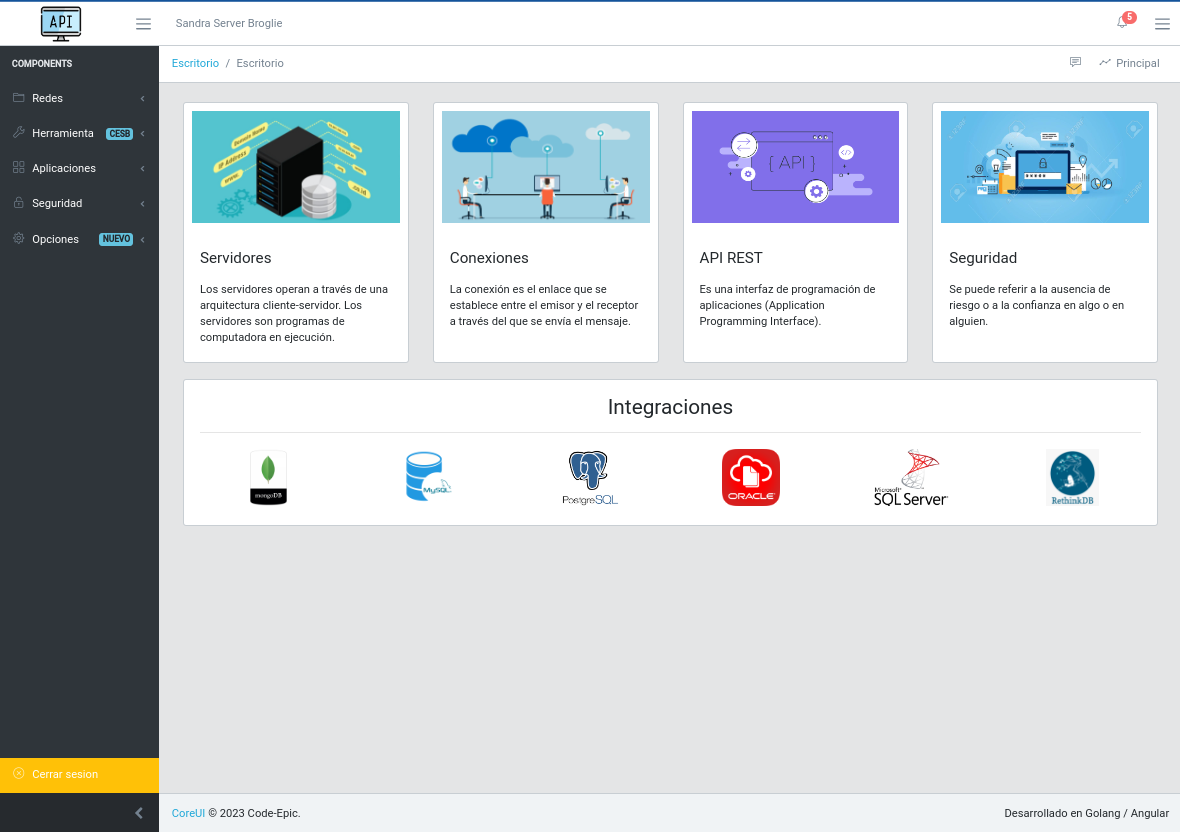This screenshot has width=1180, height=832.
Task: Open the Seguridad card image
Action: (1045, 167)
